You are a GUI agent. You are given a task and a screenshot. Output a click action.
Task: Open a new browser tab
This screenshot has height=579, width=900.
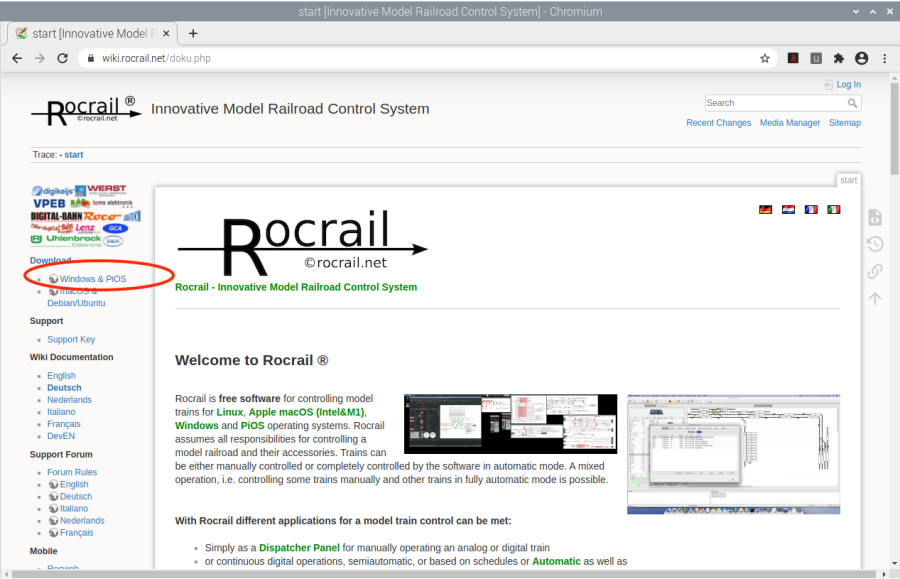click(193, 33)
